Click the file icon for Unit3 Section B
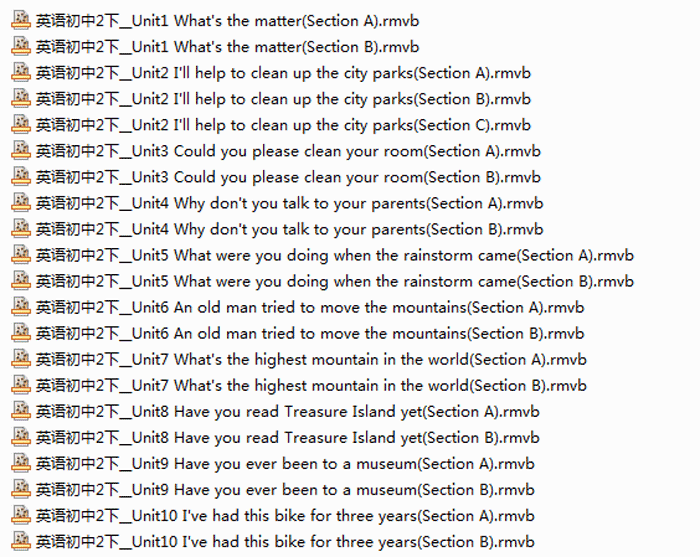Viewport: 700px width, 557px height. click(21, 177)
